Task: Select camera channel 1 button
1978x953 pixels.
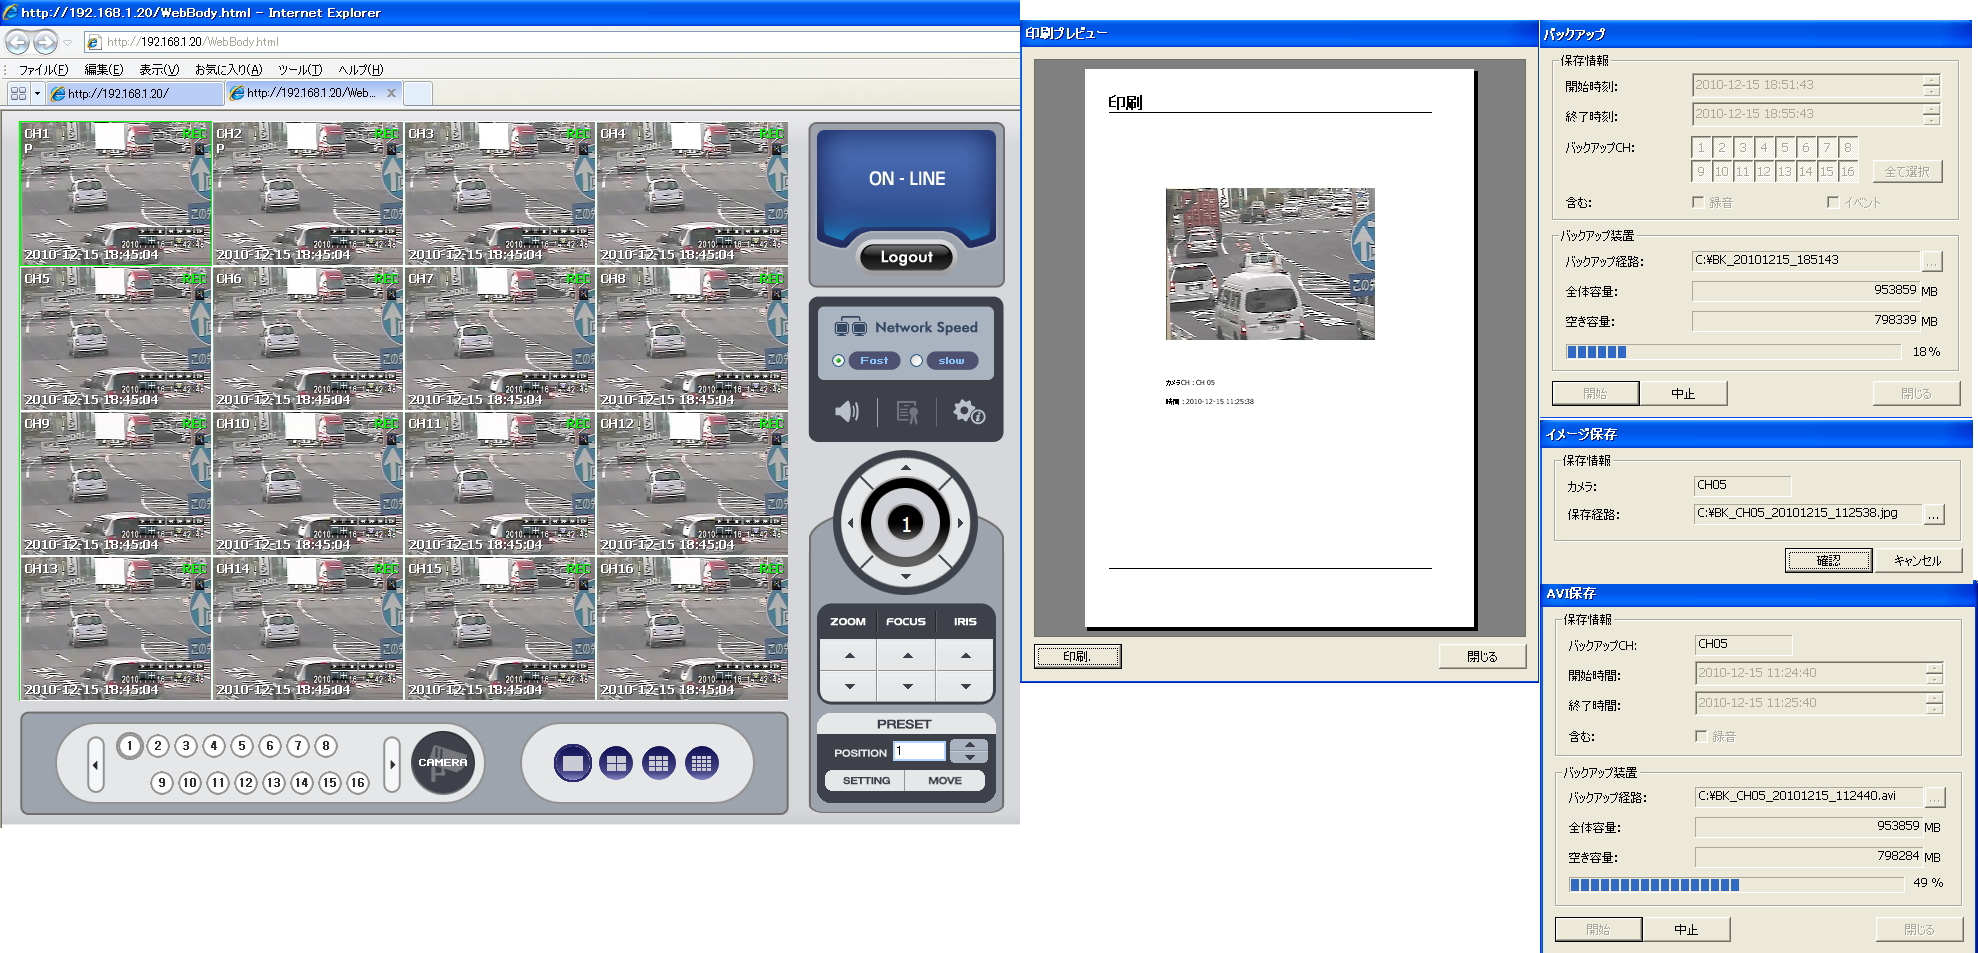Action: pyautogui.click(x=130, y=745)
